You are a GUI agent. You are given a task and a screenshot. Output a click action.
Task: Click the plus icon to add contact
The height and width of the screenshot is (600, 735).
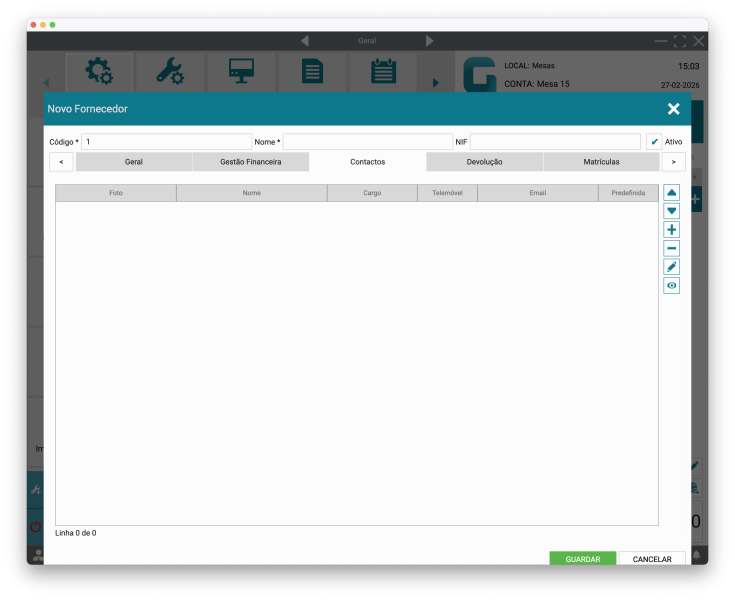(x=671, y=230)
